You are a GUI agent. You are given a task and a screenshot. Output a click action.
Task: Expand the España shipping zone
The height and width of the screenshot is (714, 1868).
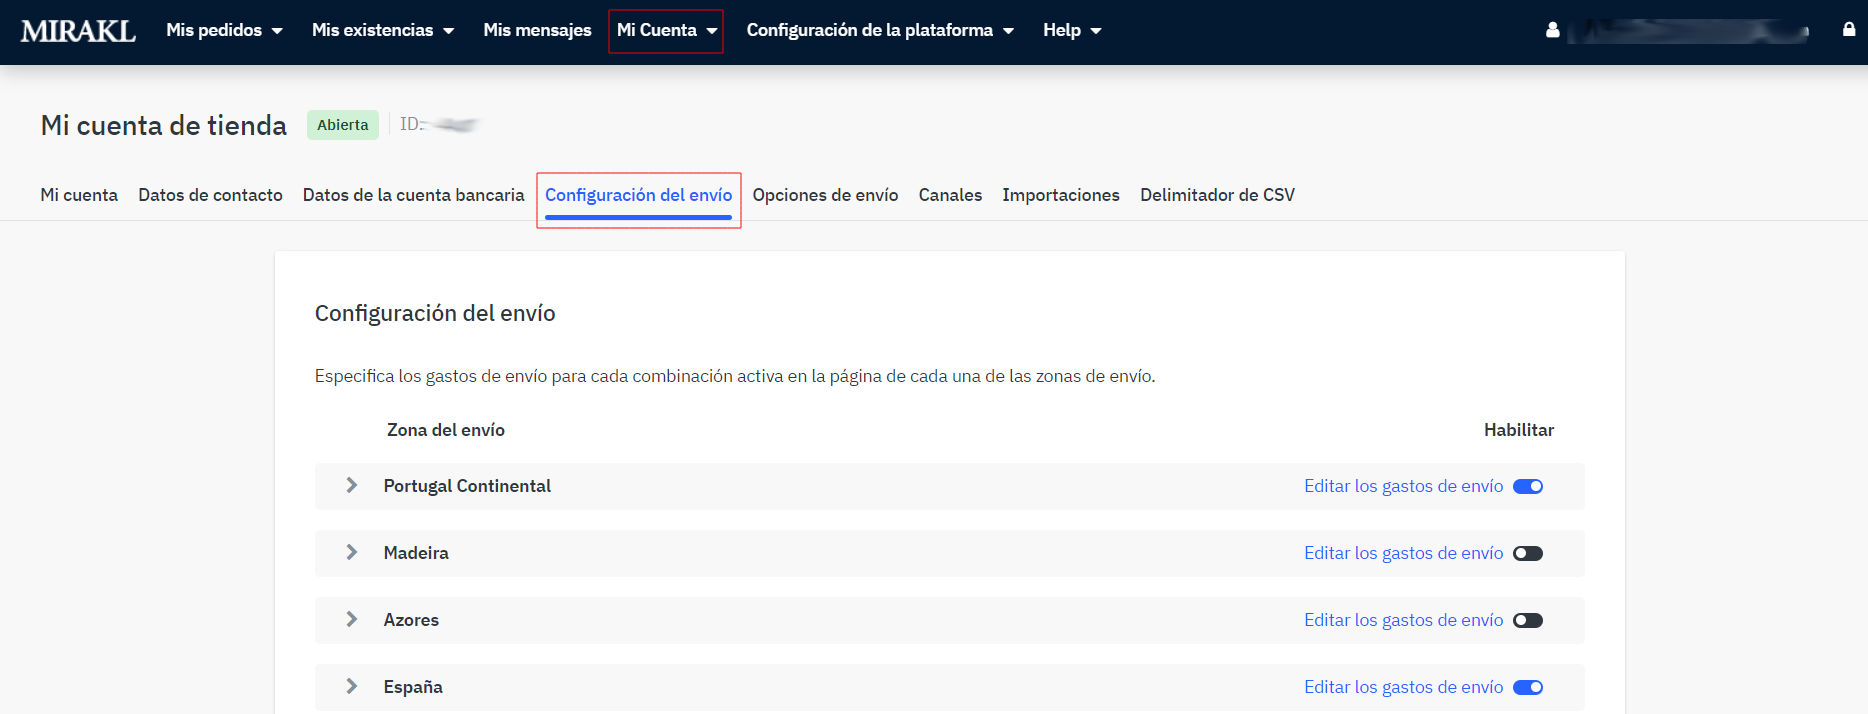[x=352, y=687]
